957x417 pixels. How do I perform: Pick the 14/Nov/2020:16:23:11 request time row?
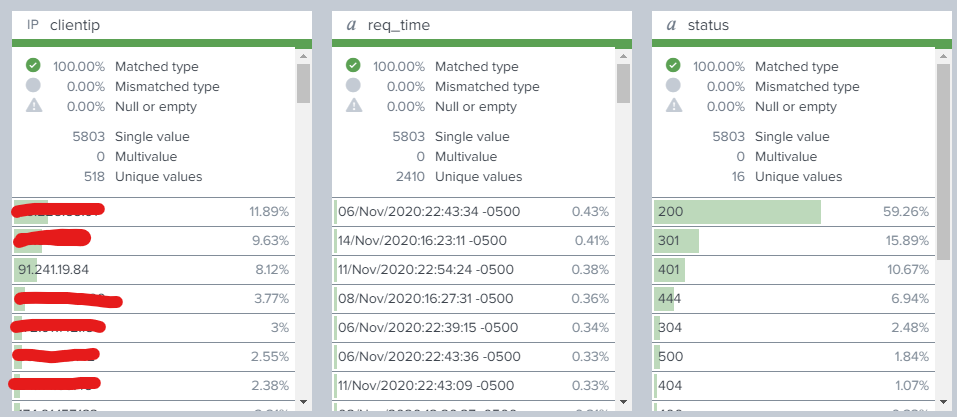pos(472,241)
